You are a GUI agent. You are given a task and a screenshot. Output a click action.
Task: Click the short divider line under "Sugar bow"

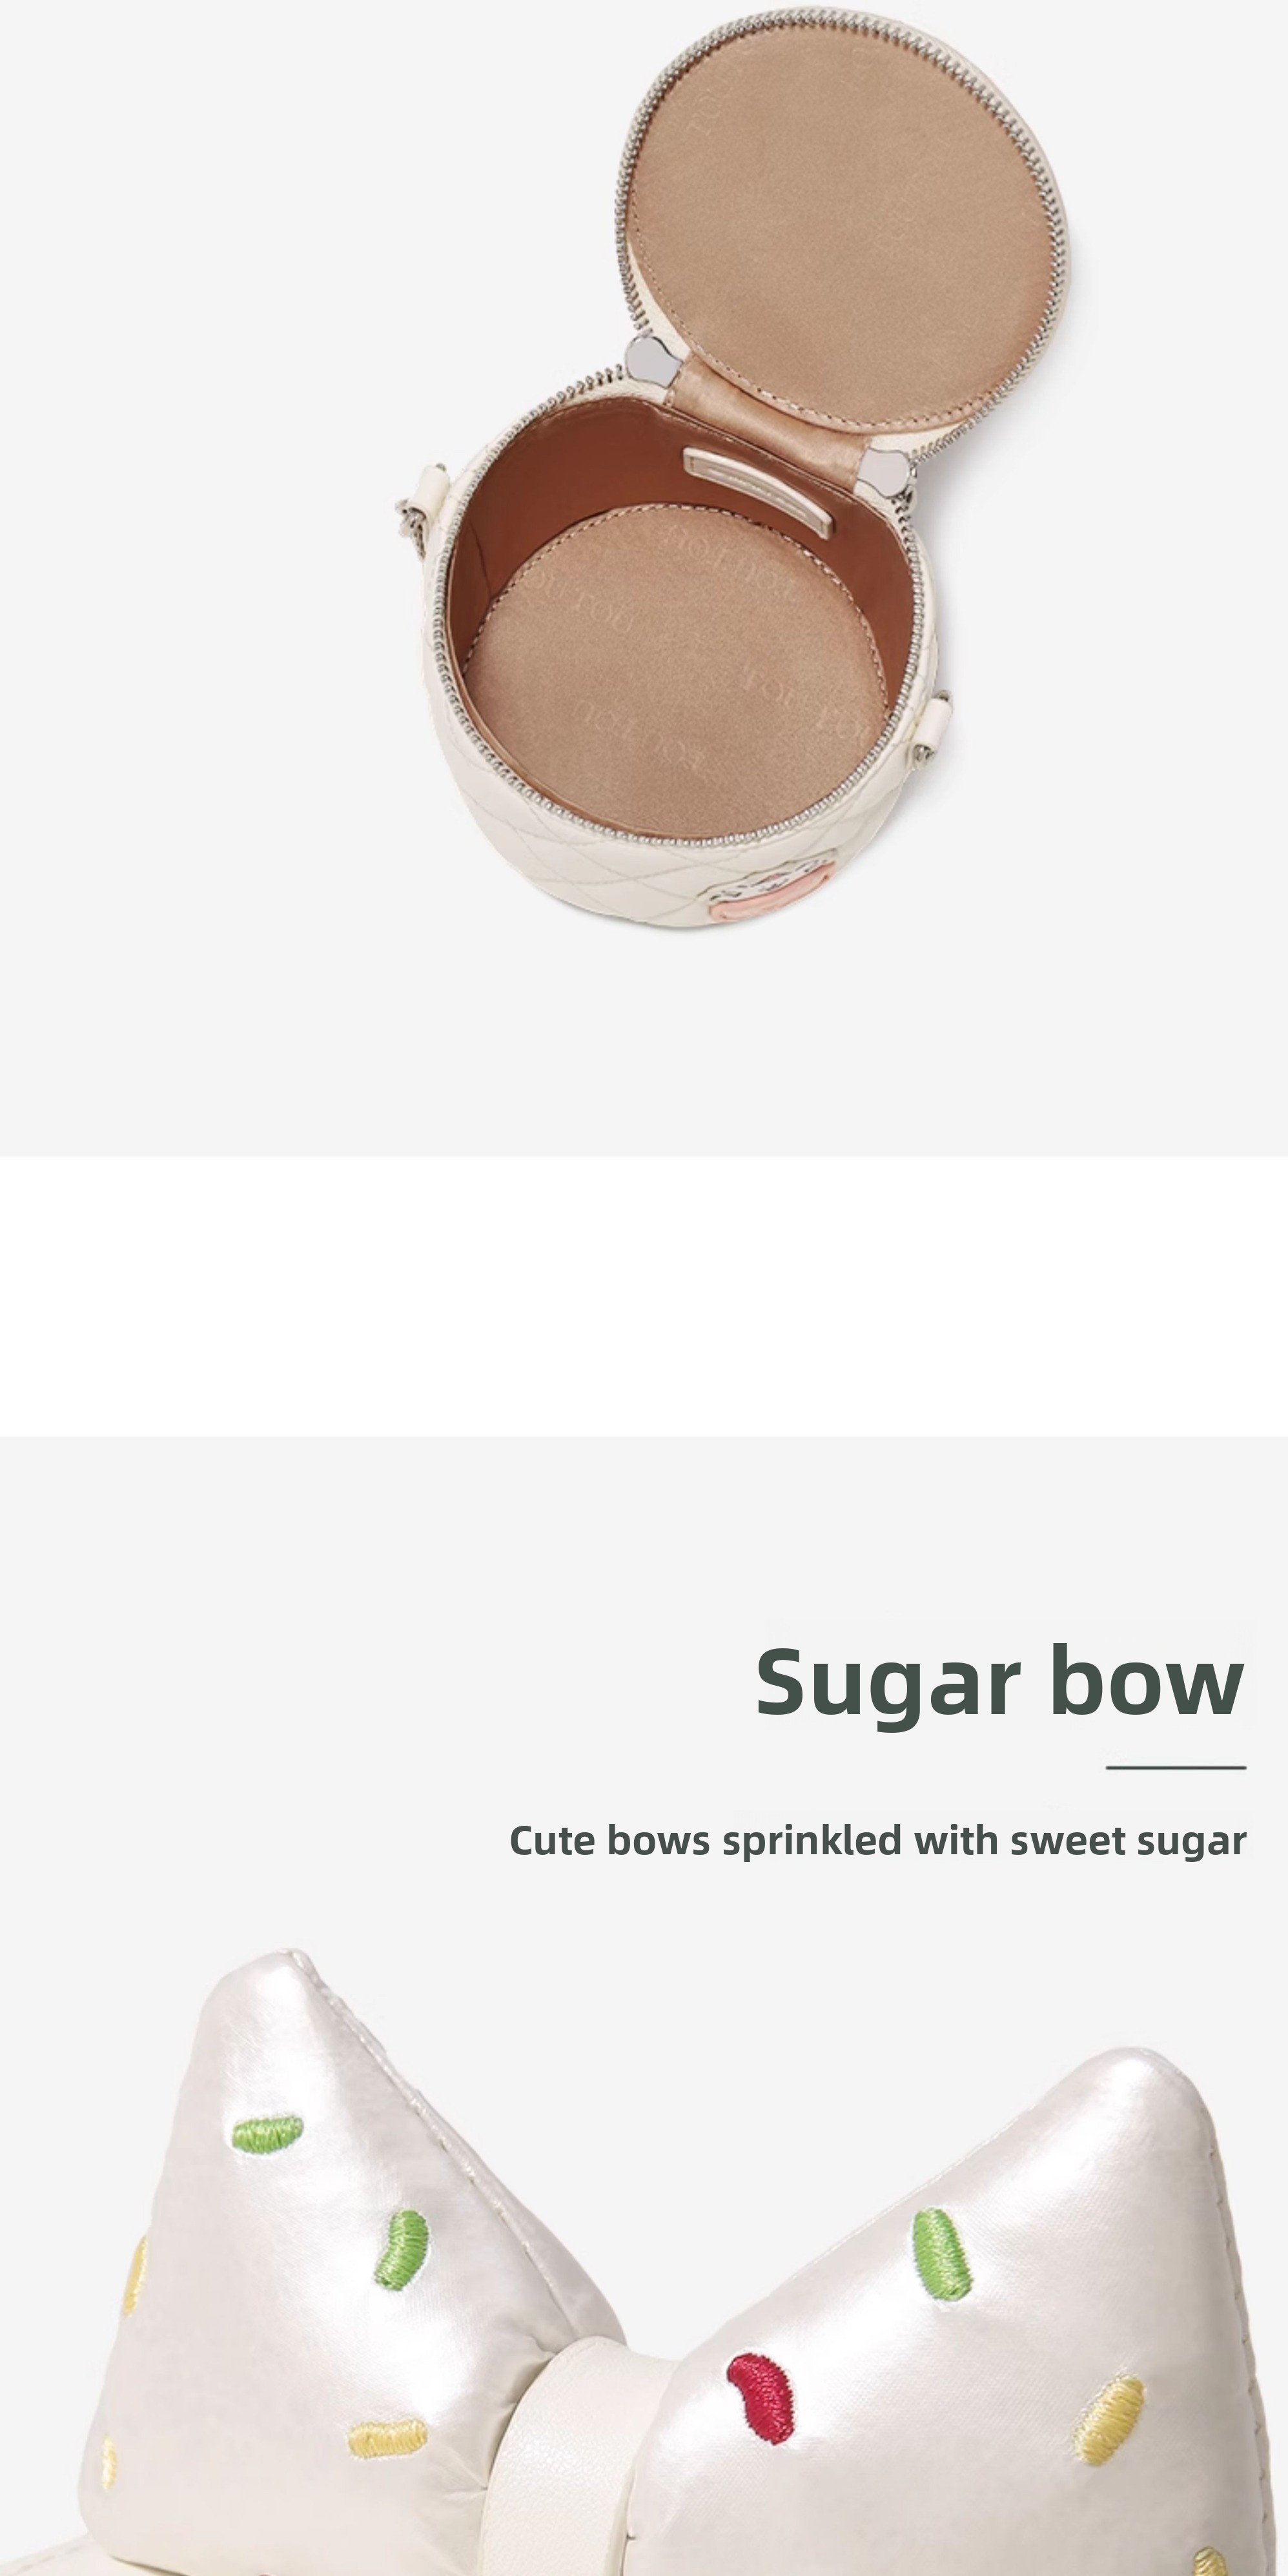(1175, 1767)
